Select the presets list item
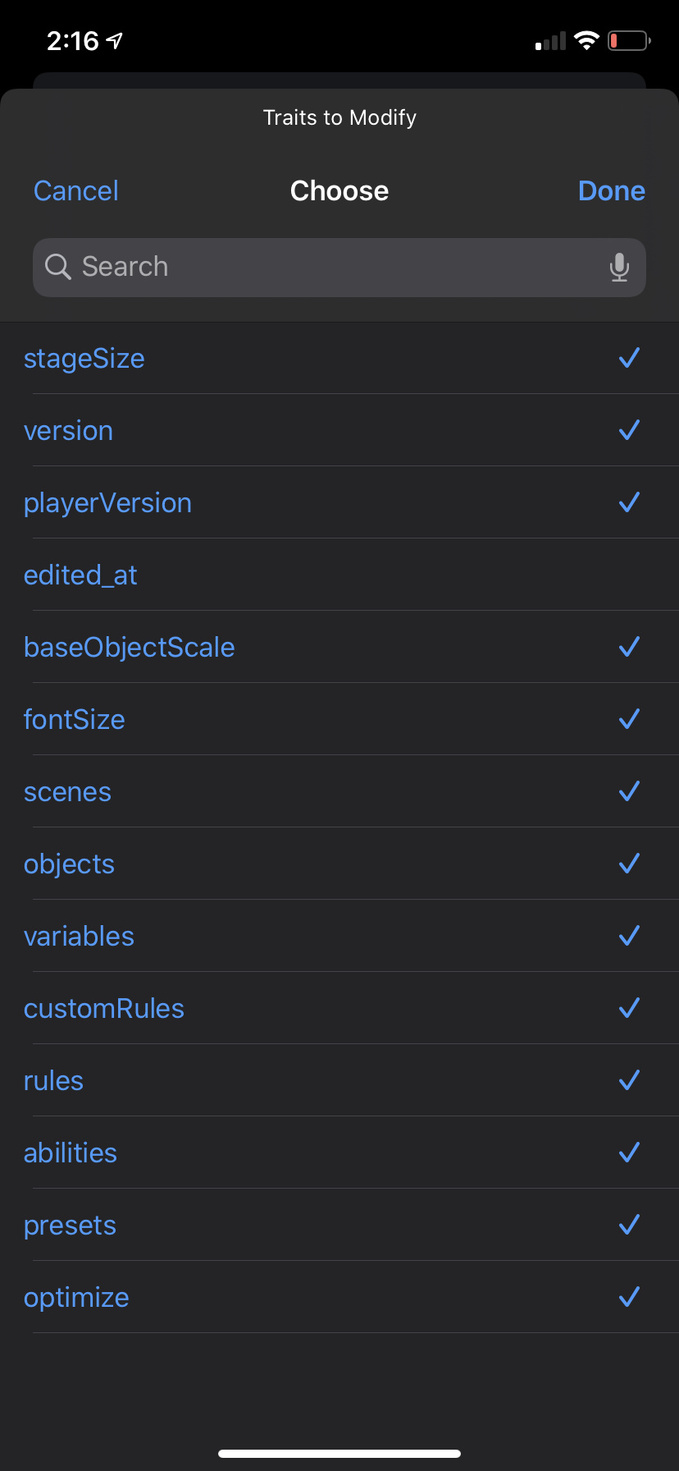The width and height of the screenshot is (679, 1471). pyautogui.click(x=70, y=1225)
